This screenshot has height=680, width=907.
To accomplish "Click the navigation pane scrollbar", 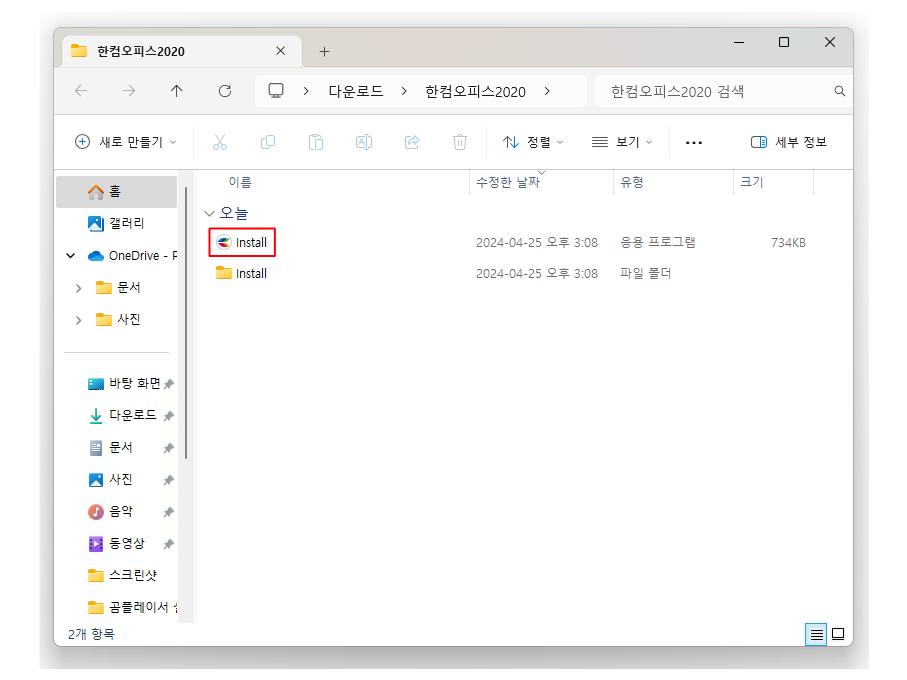I will (x=186, y=324).
